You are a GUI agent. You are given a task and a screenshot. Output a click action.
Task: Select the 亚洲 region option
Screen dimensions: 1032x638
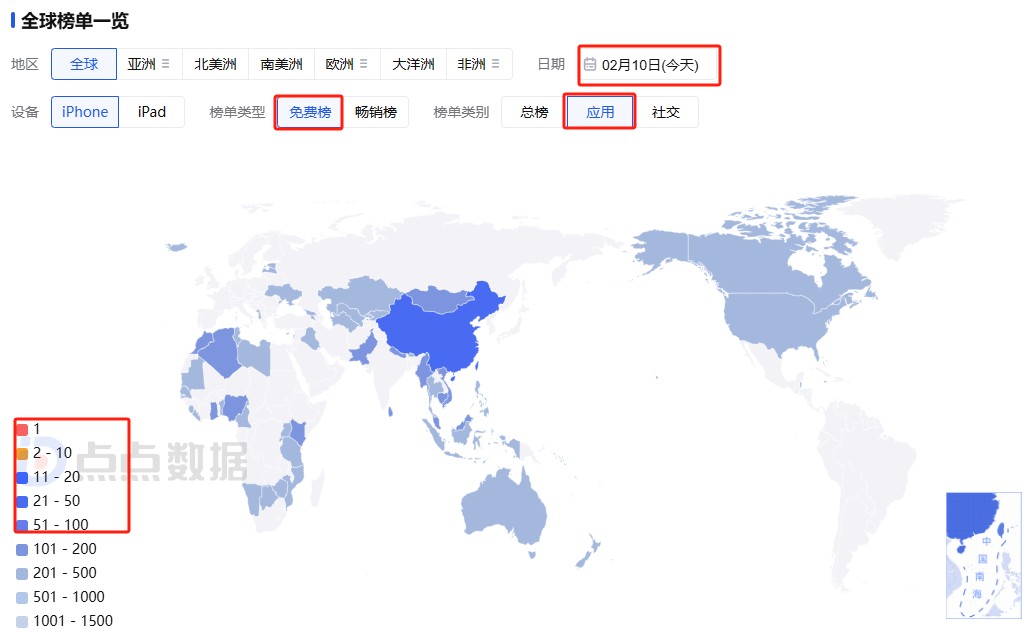[x=142, y=64]
